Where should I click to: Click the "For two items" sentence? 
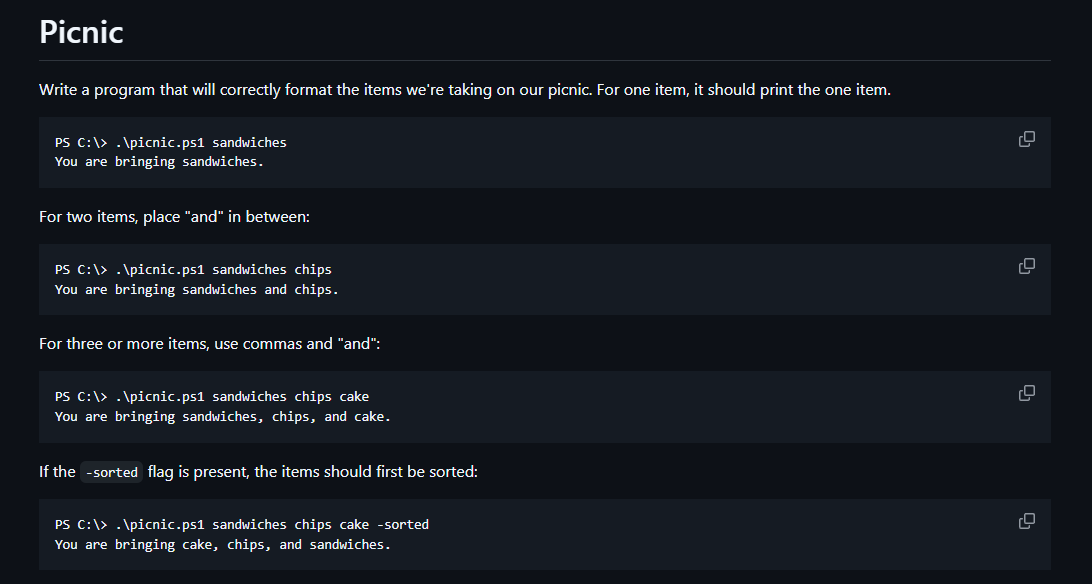(x=174, y=216)
